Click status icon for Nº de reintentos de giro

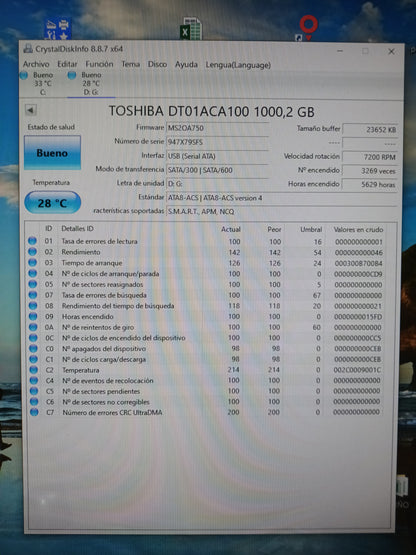[x=33, y=327]
